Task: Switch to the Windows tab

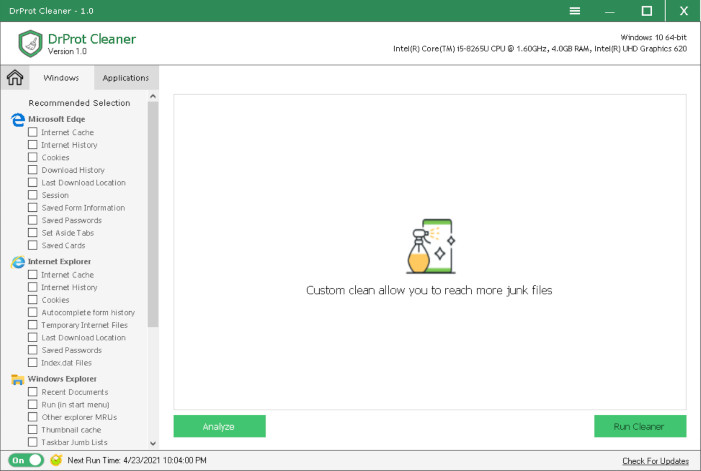Action: (x=61, y=78)
